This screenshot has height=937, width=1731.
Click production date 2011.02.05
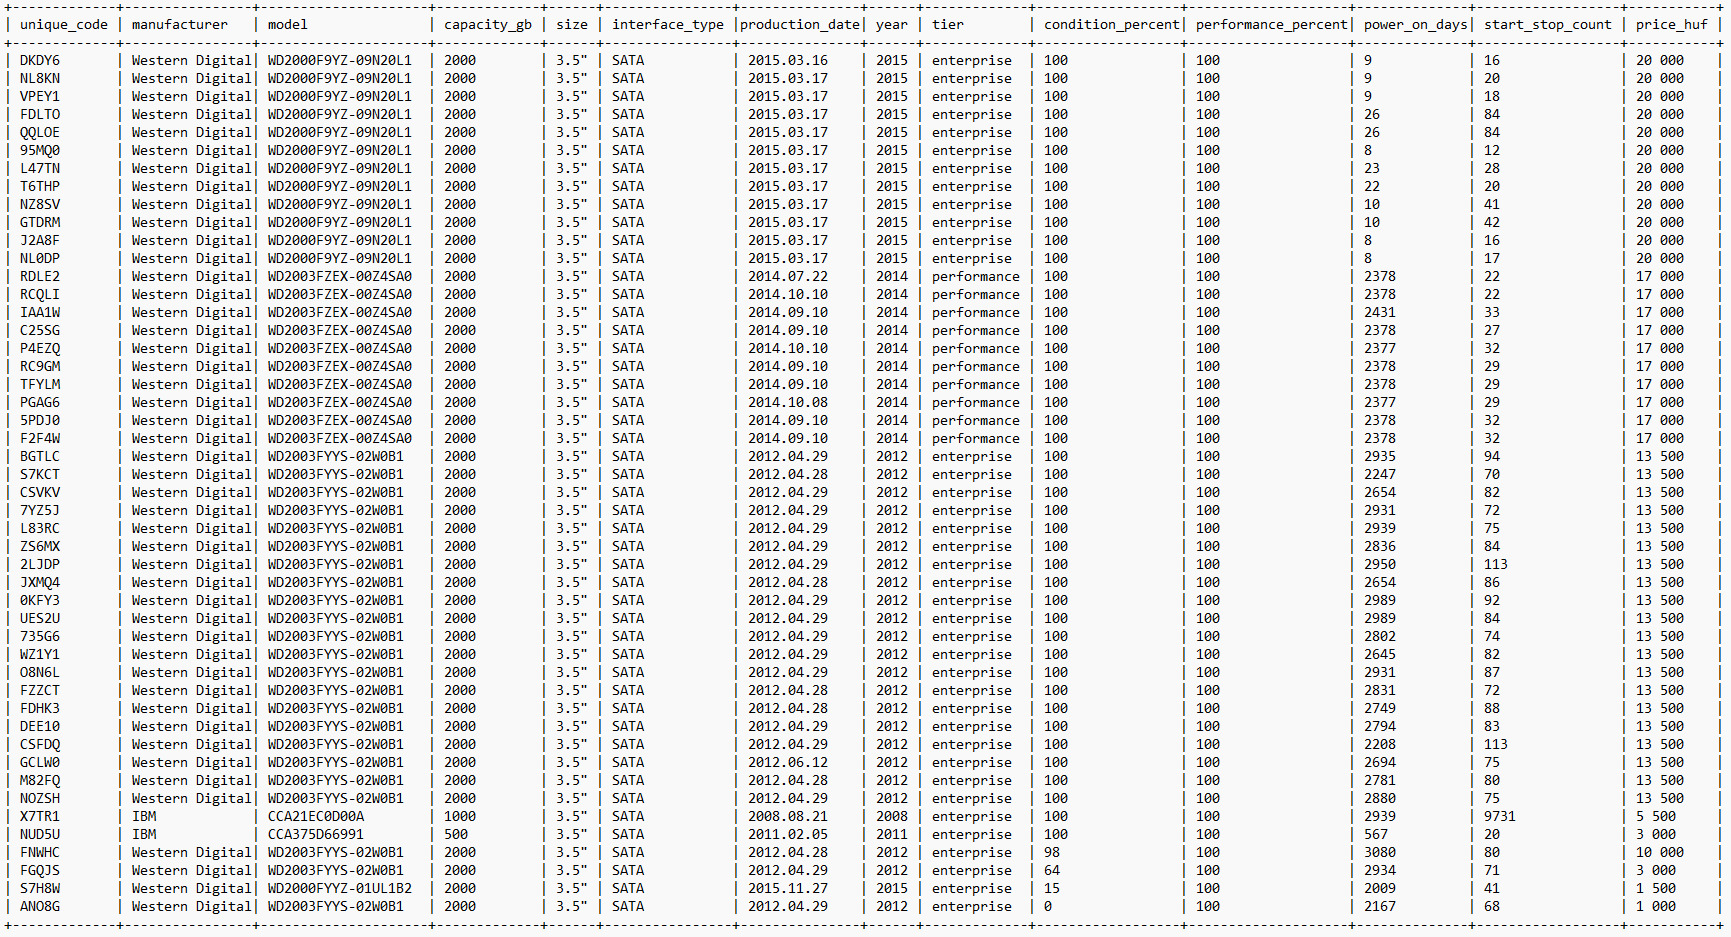pyautogui.click(x=788, y=834)
